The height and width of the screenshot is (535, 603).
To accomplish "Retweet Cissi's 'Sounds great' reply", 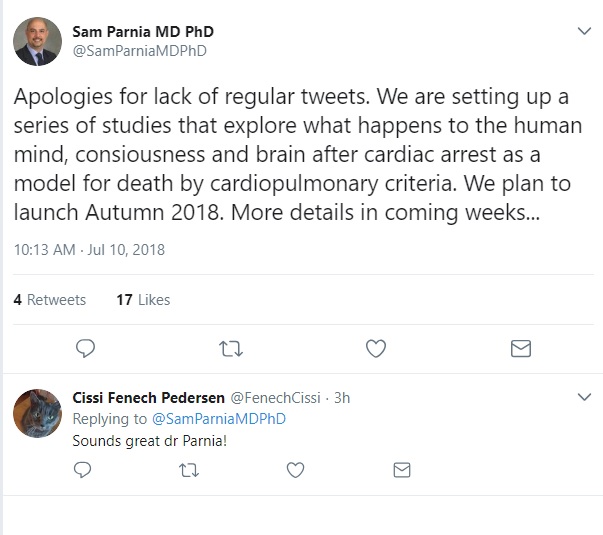I will point(189,469).
